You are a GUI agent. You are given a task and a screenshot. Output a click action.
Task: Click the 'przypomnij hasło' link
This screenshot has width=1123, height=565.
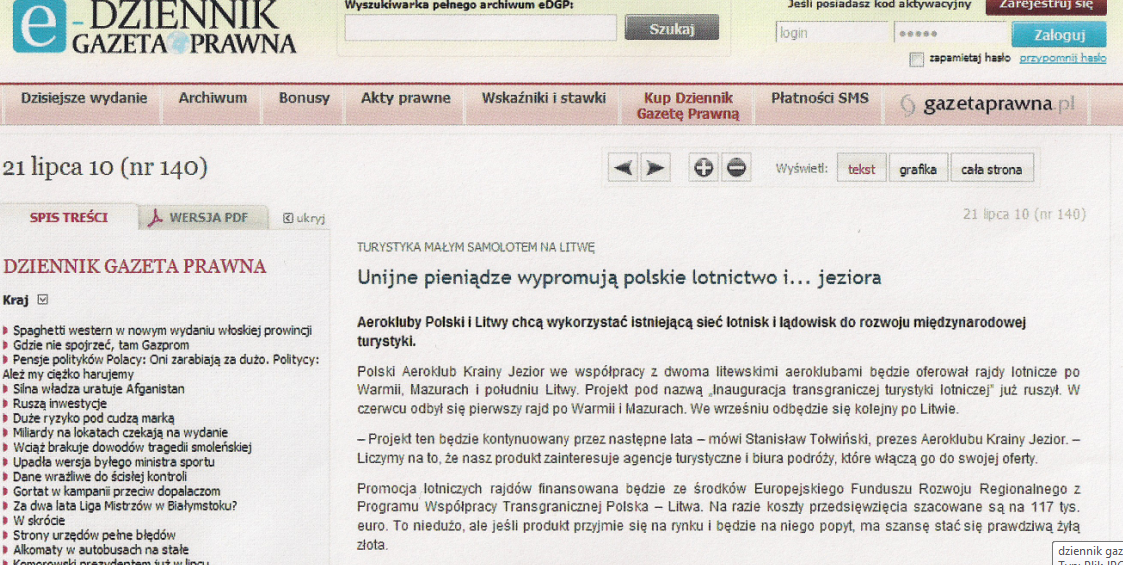1062,59
